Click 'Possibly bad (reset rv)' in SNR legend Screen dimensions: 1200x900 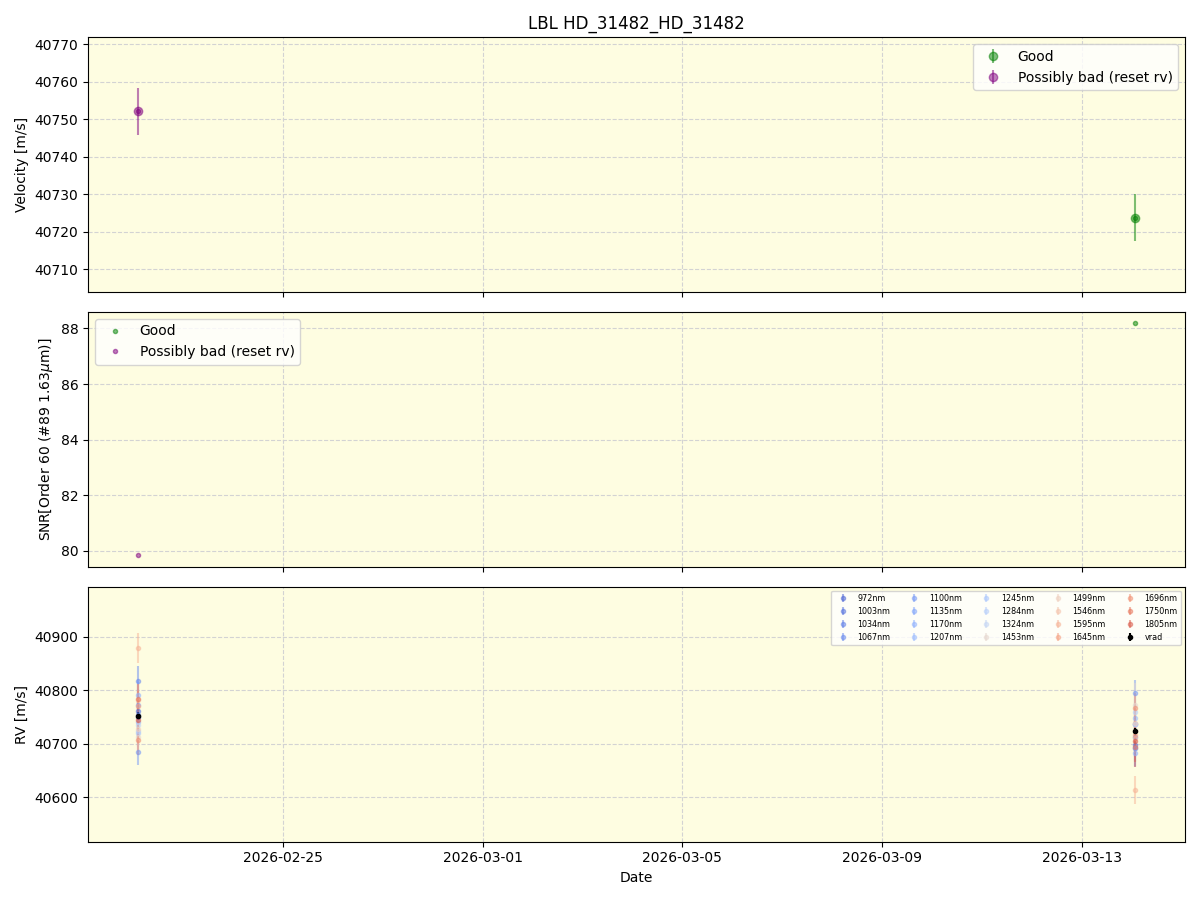click(x=217, y=351)
